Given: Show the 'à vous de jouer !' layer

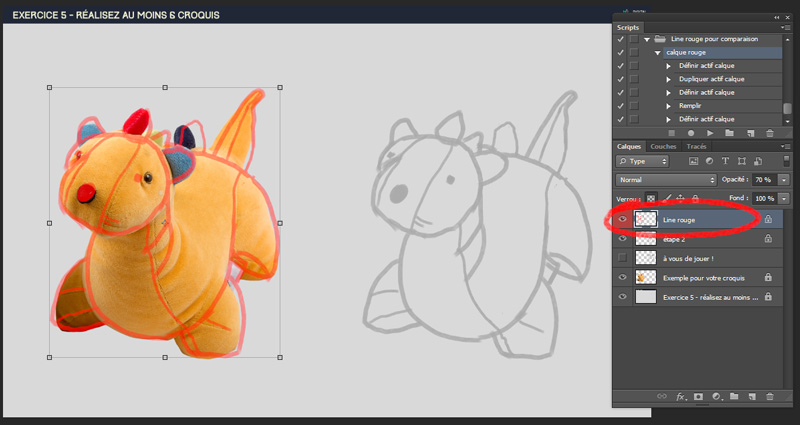Looking at the screenshot, I should [x=622, y=258].
